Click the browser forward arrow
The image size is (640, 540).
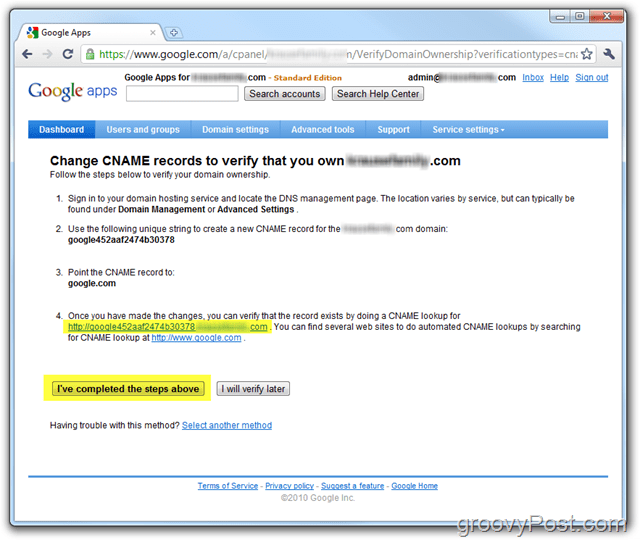[47, 54]
